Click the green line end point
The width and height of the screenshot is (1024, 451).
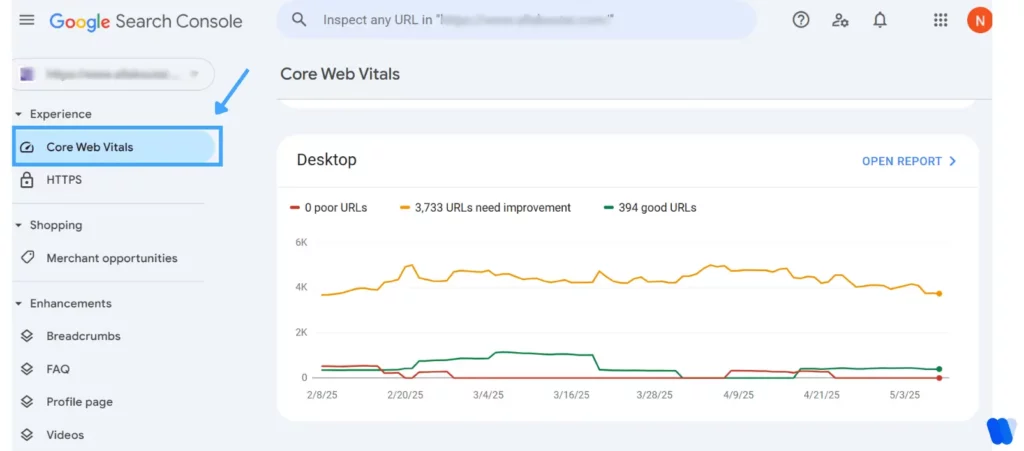click(939, 369)
